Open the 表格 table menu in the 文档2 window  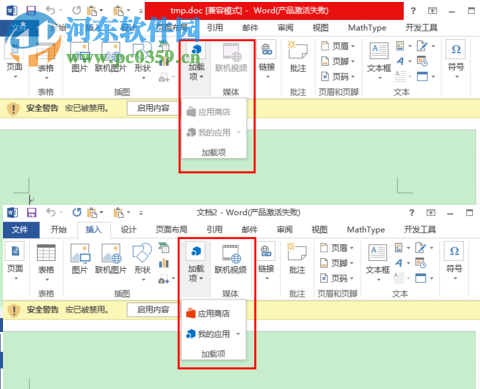(46, 263)
